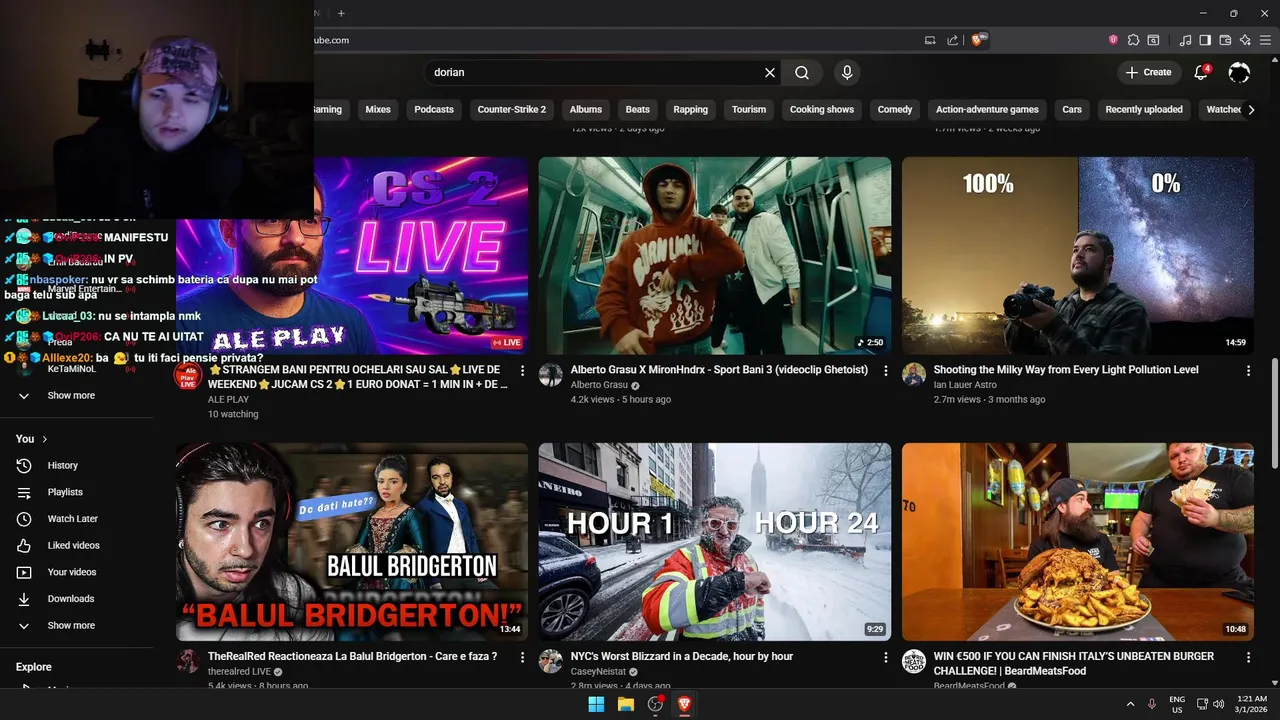The image size is (1280, 720).
Task: Open Windows Start menu
Action: tap(596, 704)
